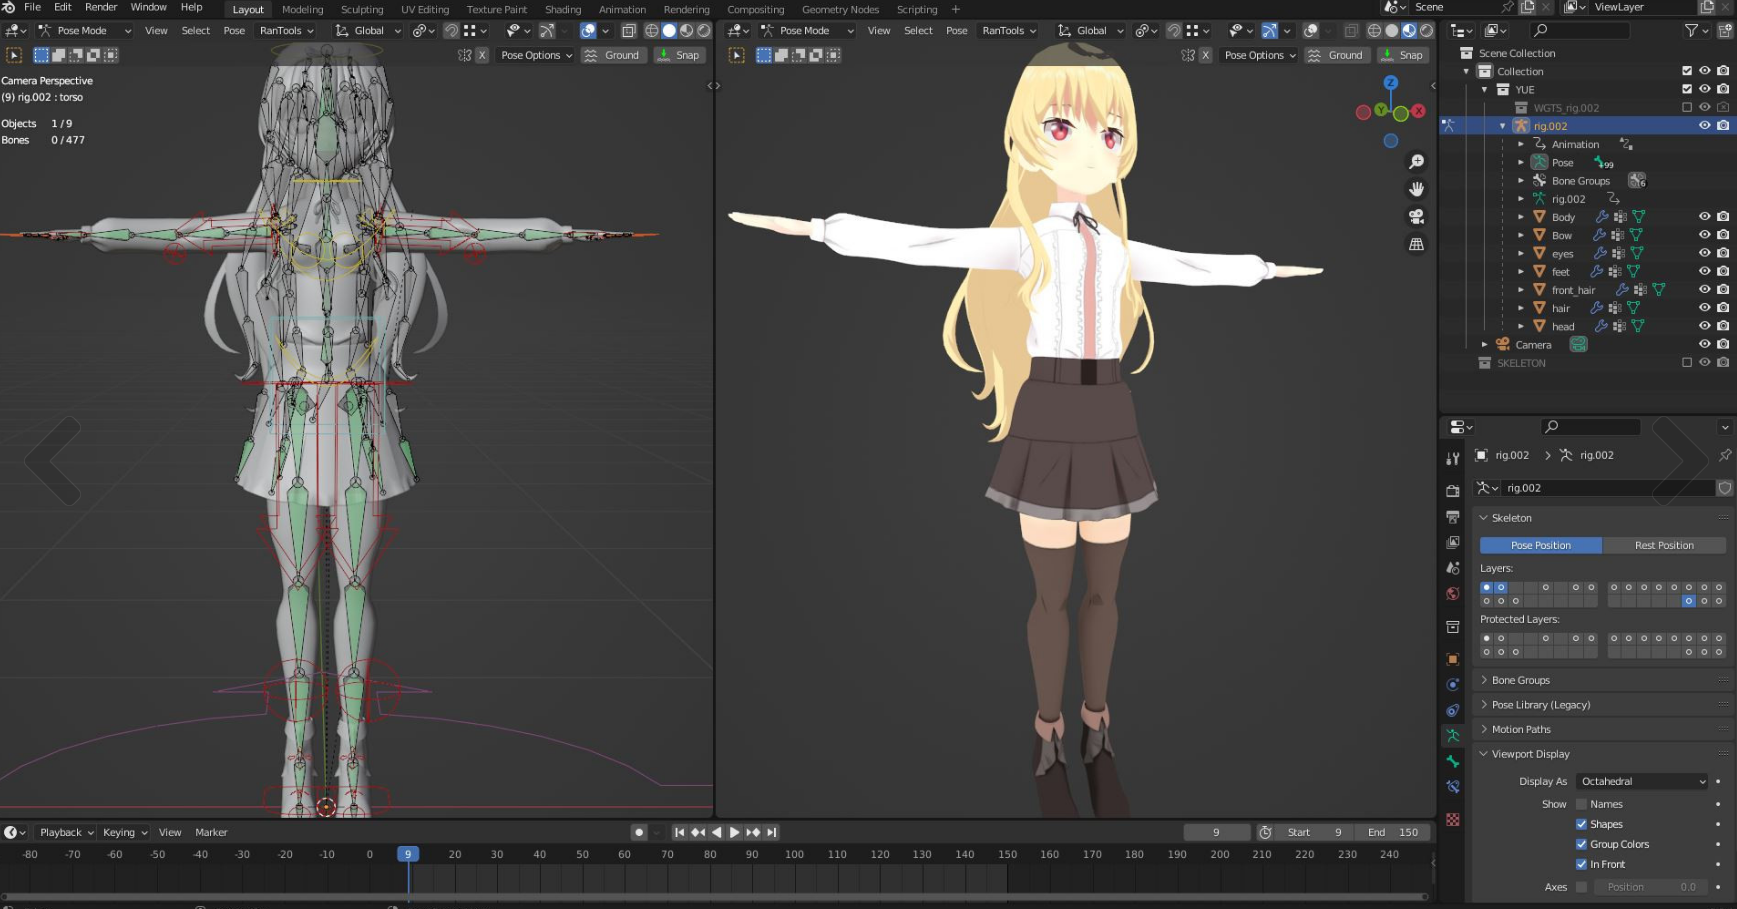Viewport: 1737px width, 909px height.
Task: Click the pan hand icon in viewport
Action: 1416,189
